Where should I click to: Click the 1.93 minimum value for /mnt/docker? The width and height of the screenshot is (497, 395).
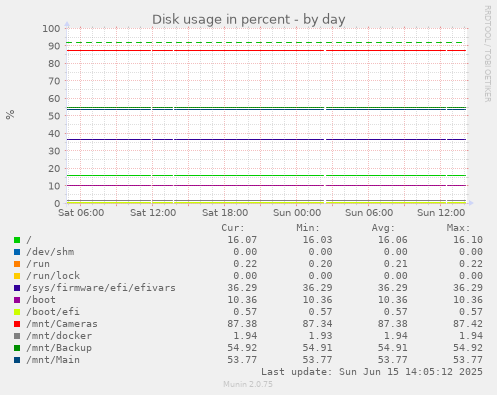point(320,336)
